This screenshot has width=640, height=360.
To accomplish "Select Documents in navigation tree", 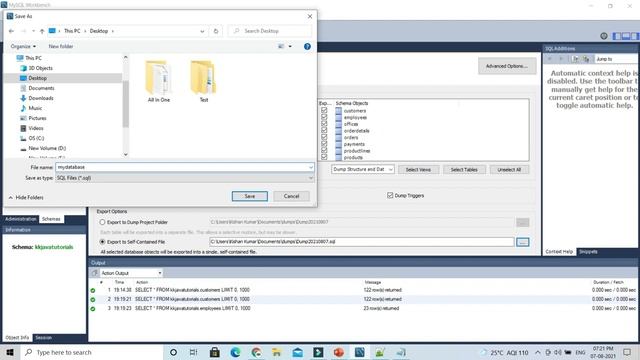I will (x=41, y=88).
